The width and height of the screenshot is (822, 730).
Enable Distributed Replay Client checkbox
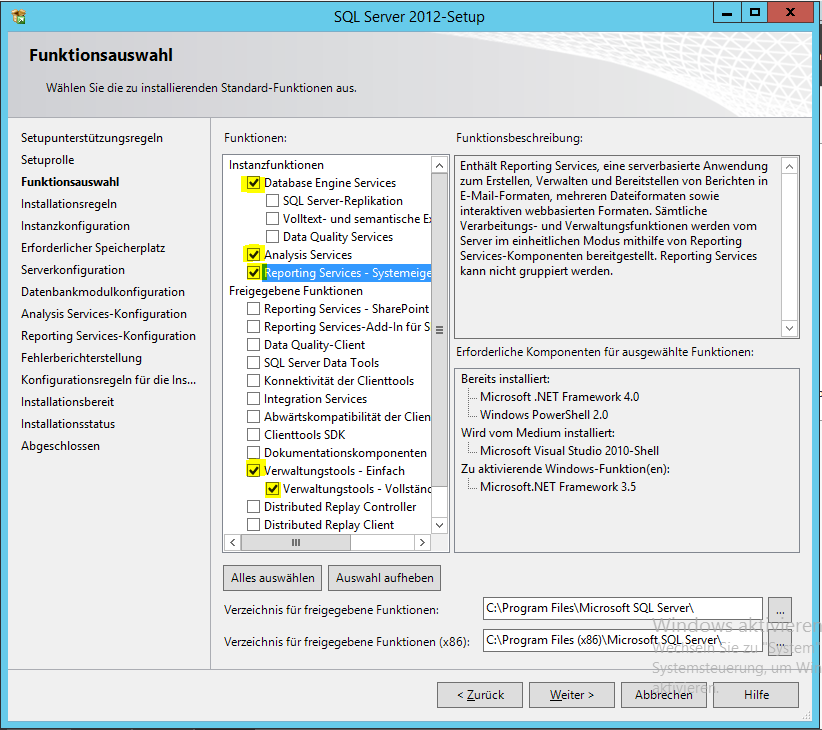[254, 525]
